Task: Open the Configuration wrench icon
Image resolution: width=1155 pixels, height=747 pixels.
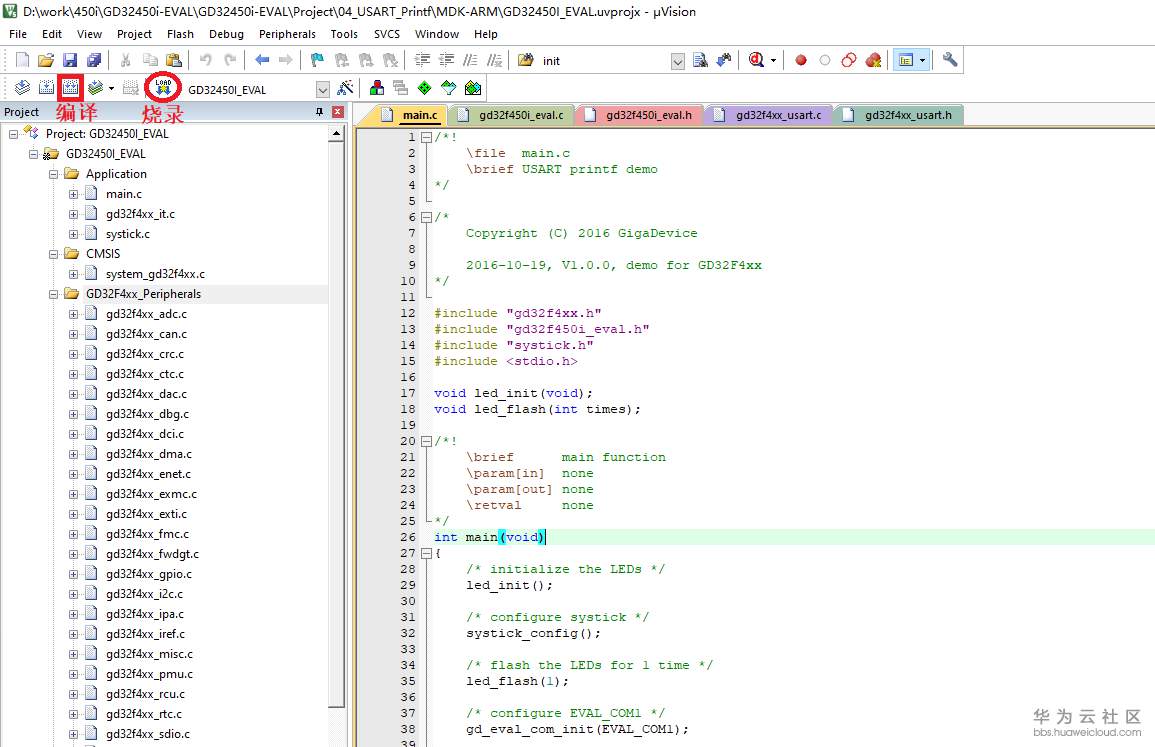Action: pos(950,60)
